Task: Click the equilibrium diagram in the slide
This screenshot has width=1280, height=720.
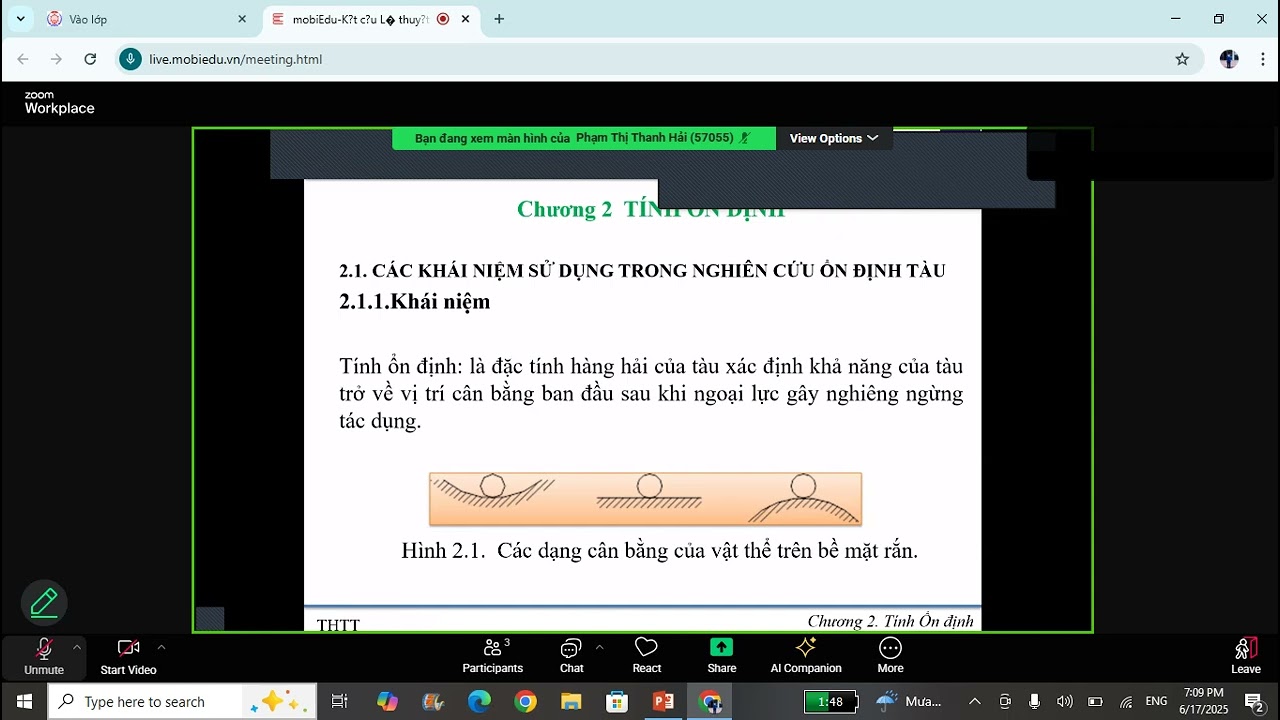Action: (x=645, y=499)
